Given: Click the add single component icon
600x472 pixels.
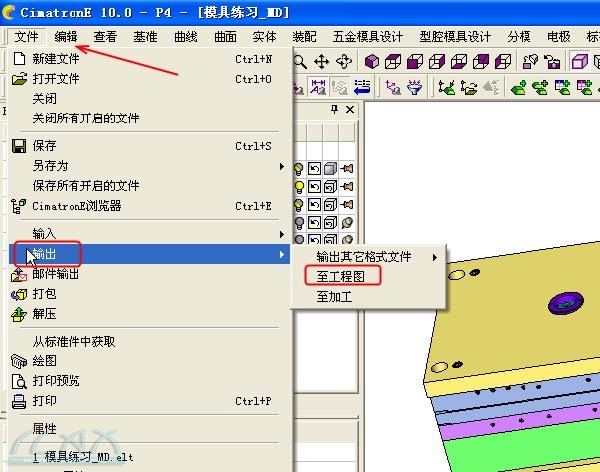Looking at the screenshot, I should pos(518,87).
